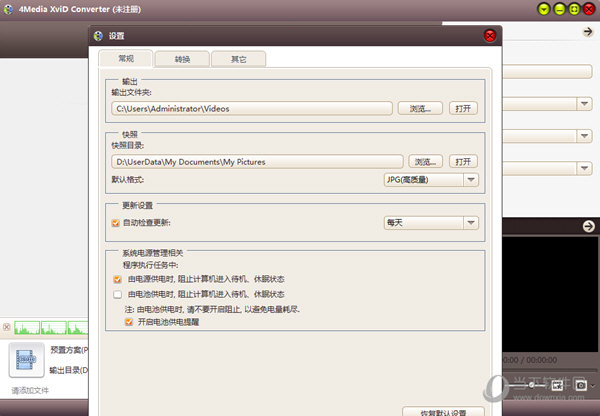Click the snapshot camera icon in the player
This screenshot has height=416, width=600.
pyautogui.click(x=580, y=385)
